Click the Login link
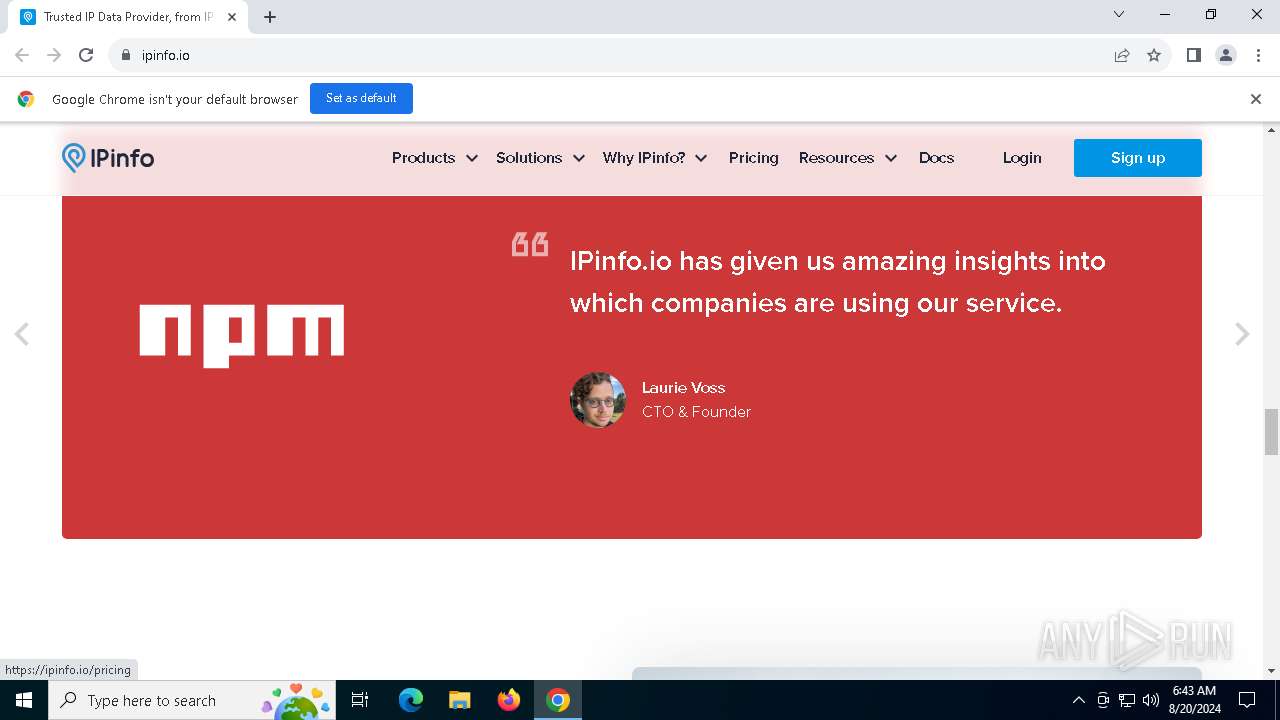The image size is (1280, 720). [x=1022, y=158]
